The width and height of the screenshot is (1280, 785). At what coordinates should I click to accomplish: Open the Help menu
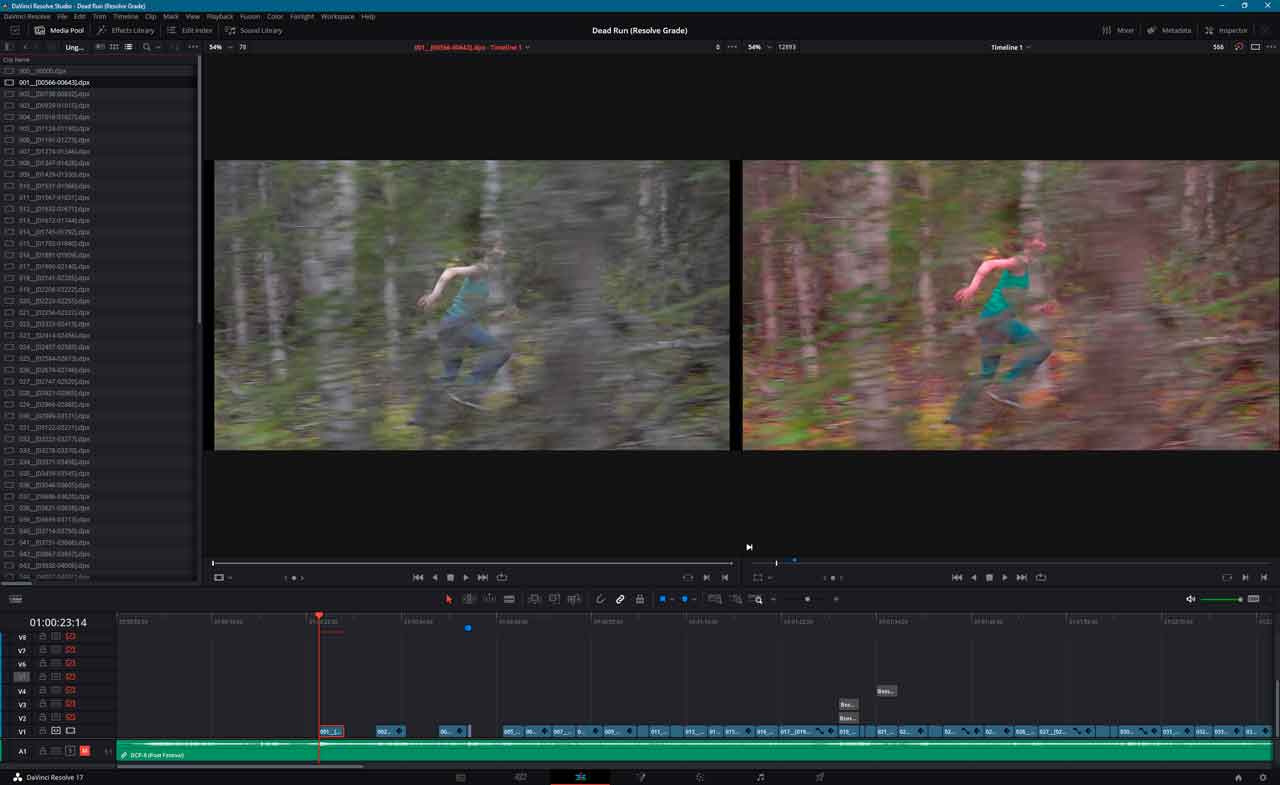368,17
